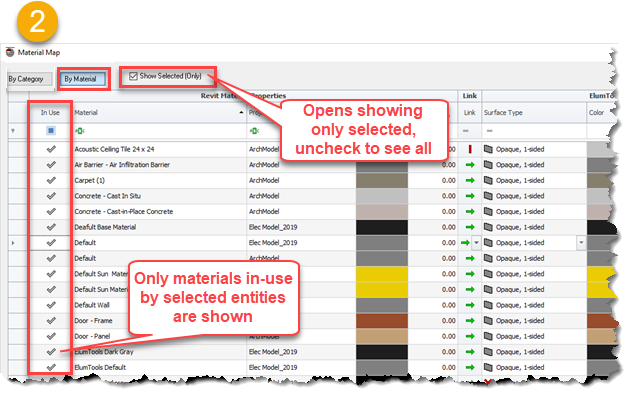Click the In Use column header

click(50, 113)
